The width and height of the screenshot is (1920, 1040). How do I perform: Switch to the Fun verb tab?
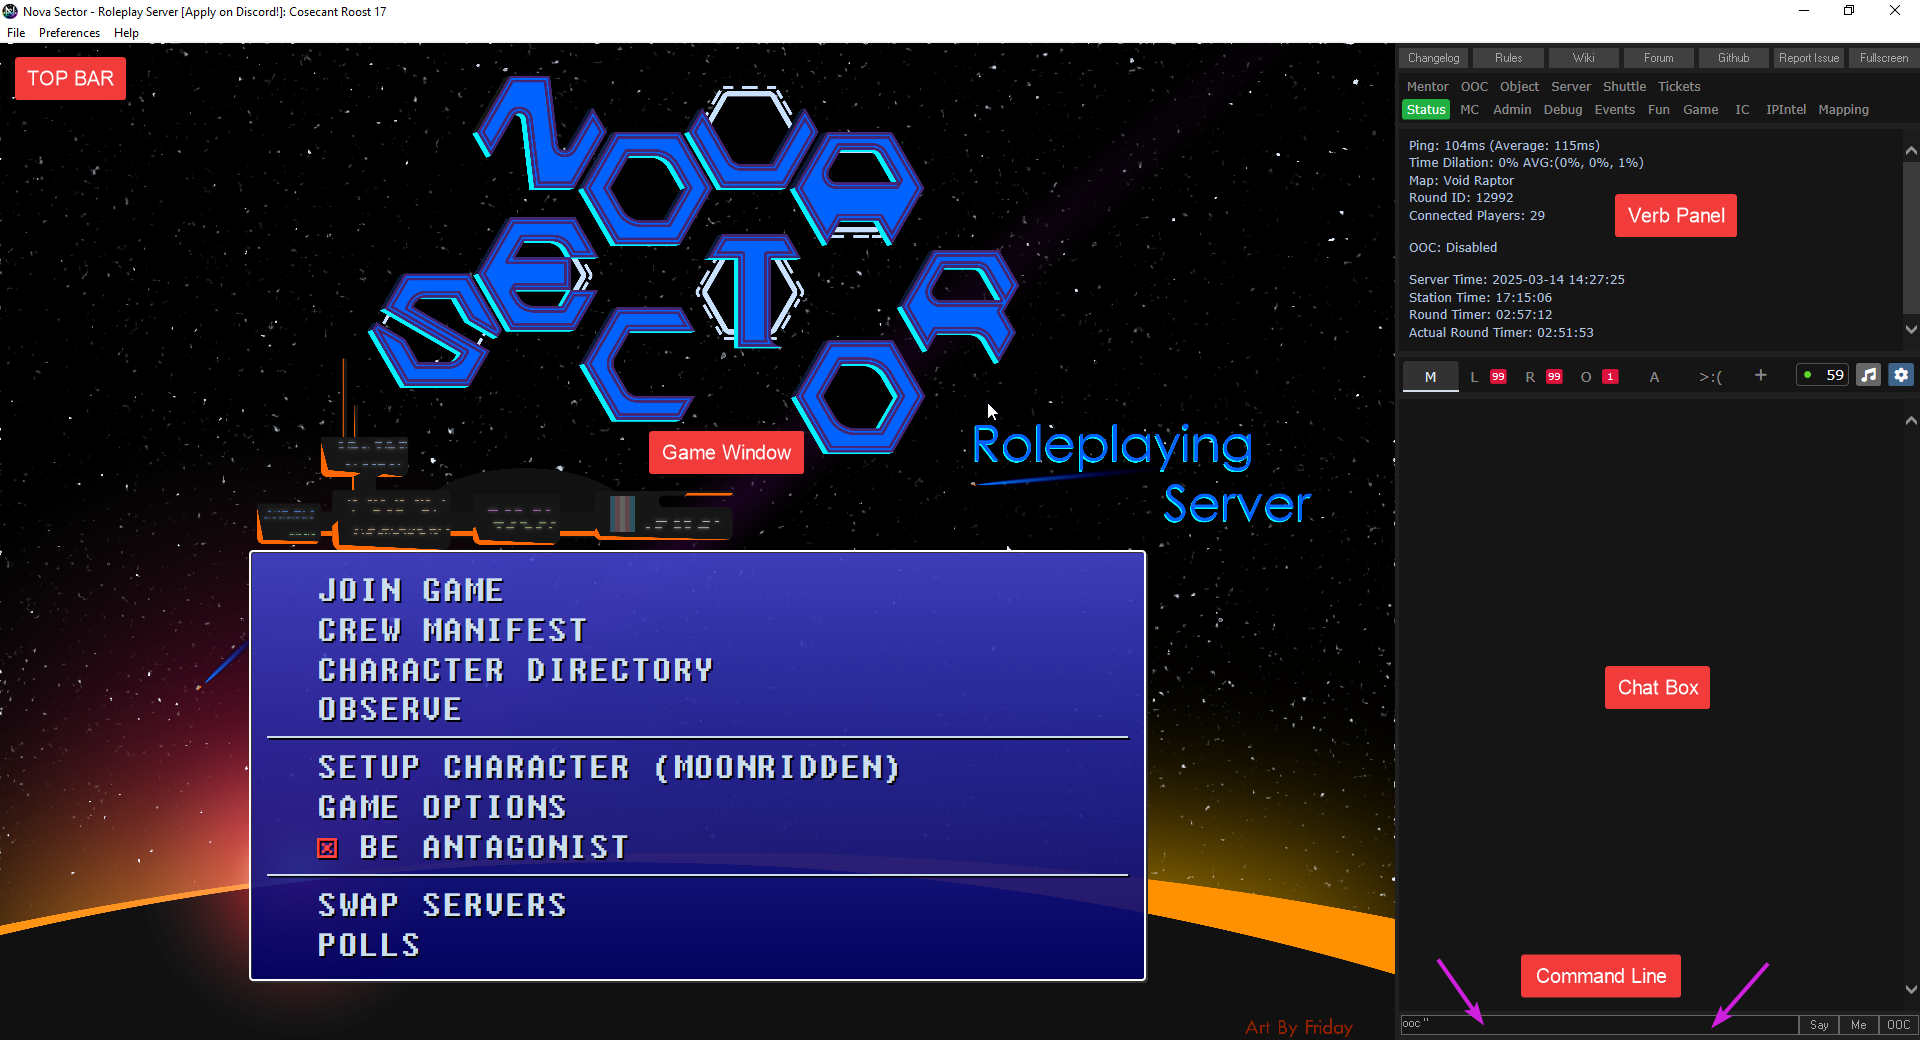click(x=1659, y=110)
